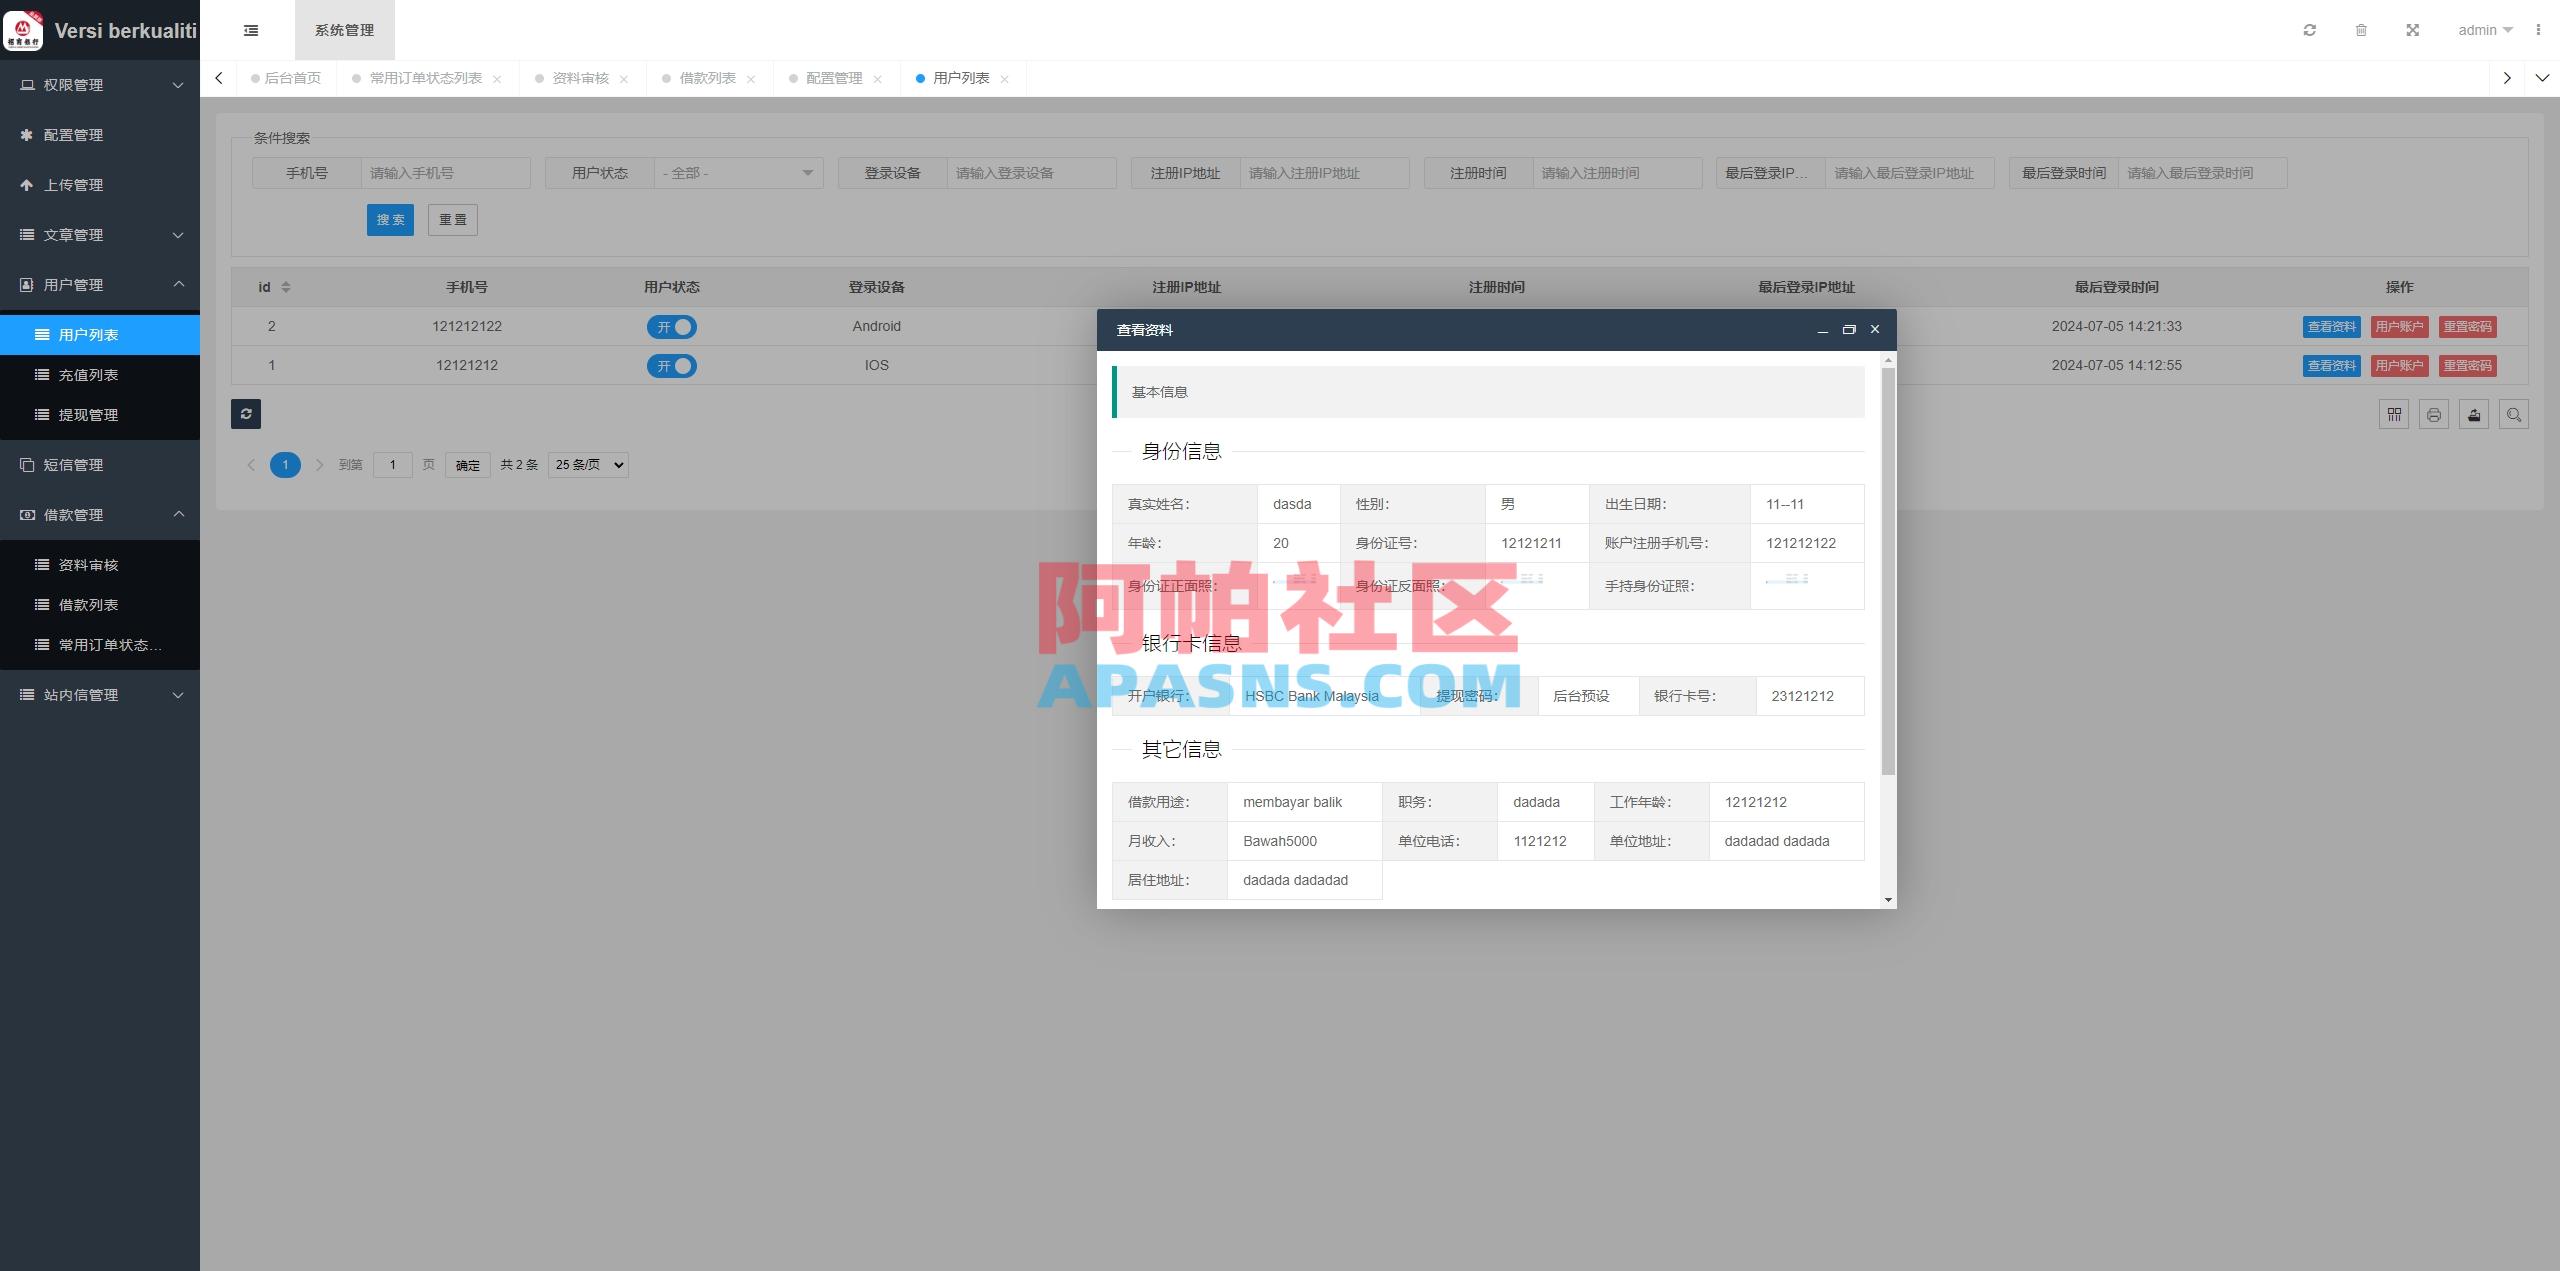Click the phone number search input field
2560x1271 pixels.
coord(444,172)
